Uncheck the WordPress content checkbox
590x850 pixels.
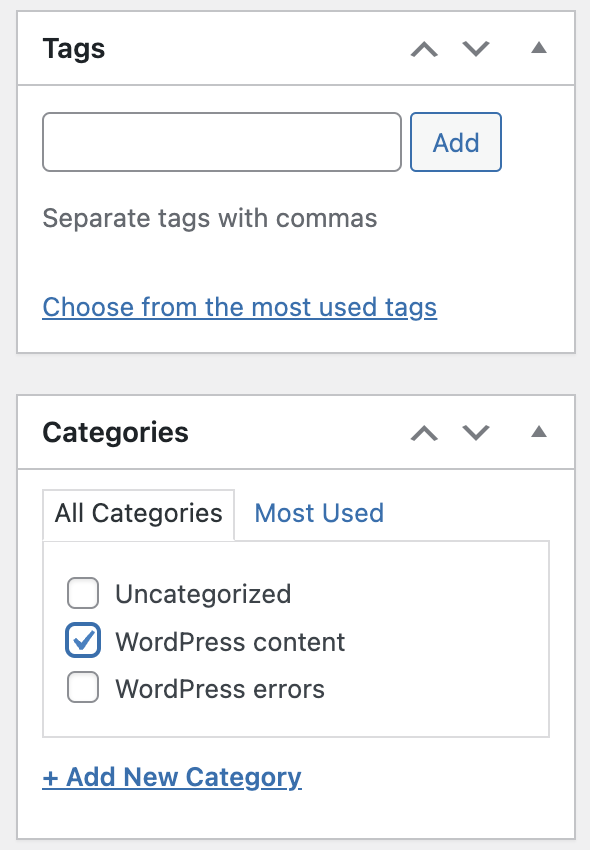pos(83,640)
